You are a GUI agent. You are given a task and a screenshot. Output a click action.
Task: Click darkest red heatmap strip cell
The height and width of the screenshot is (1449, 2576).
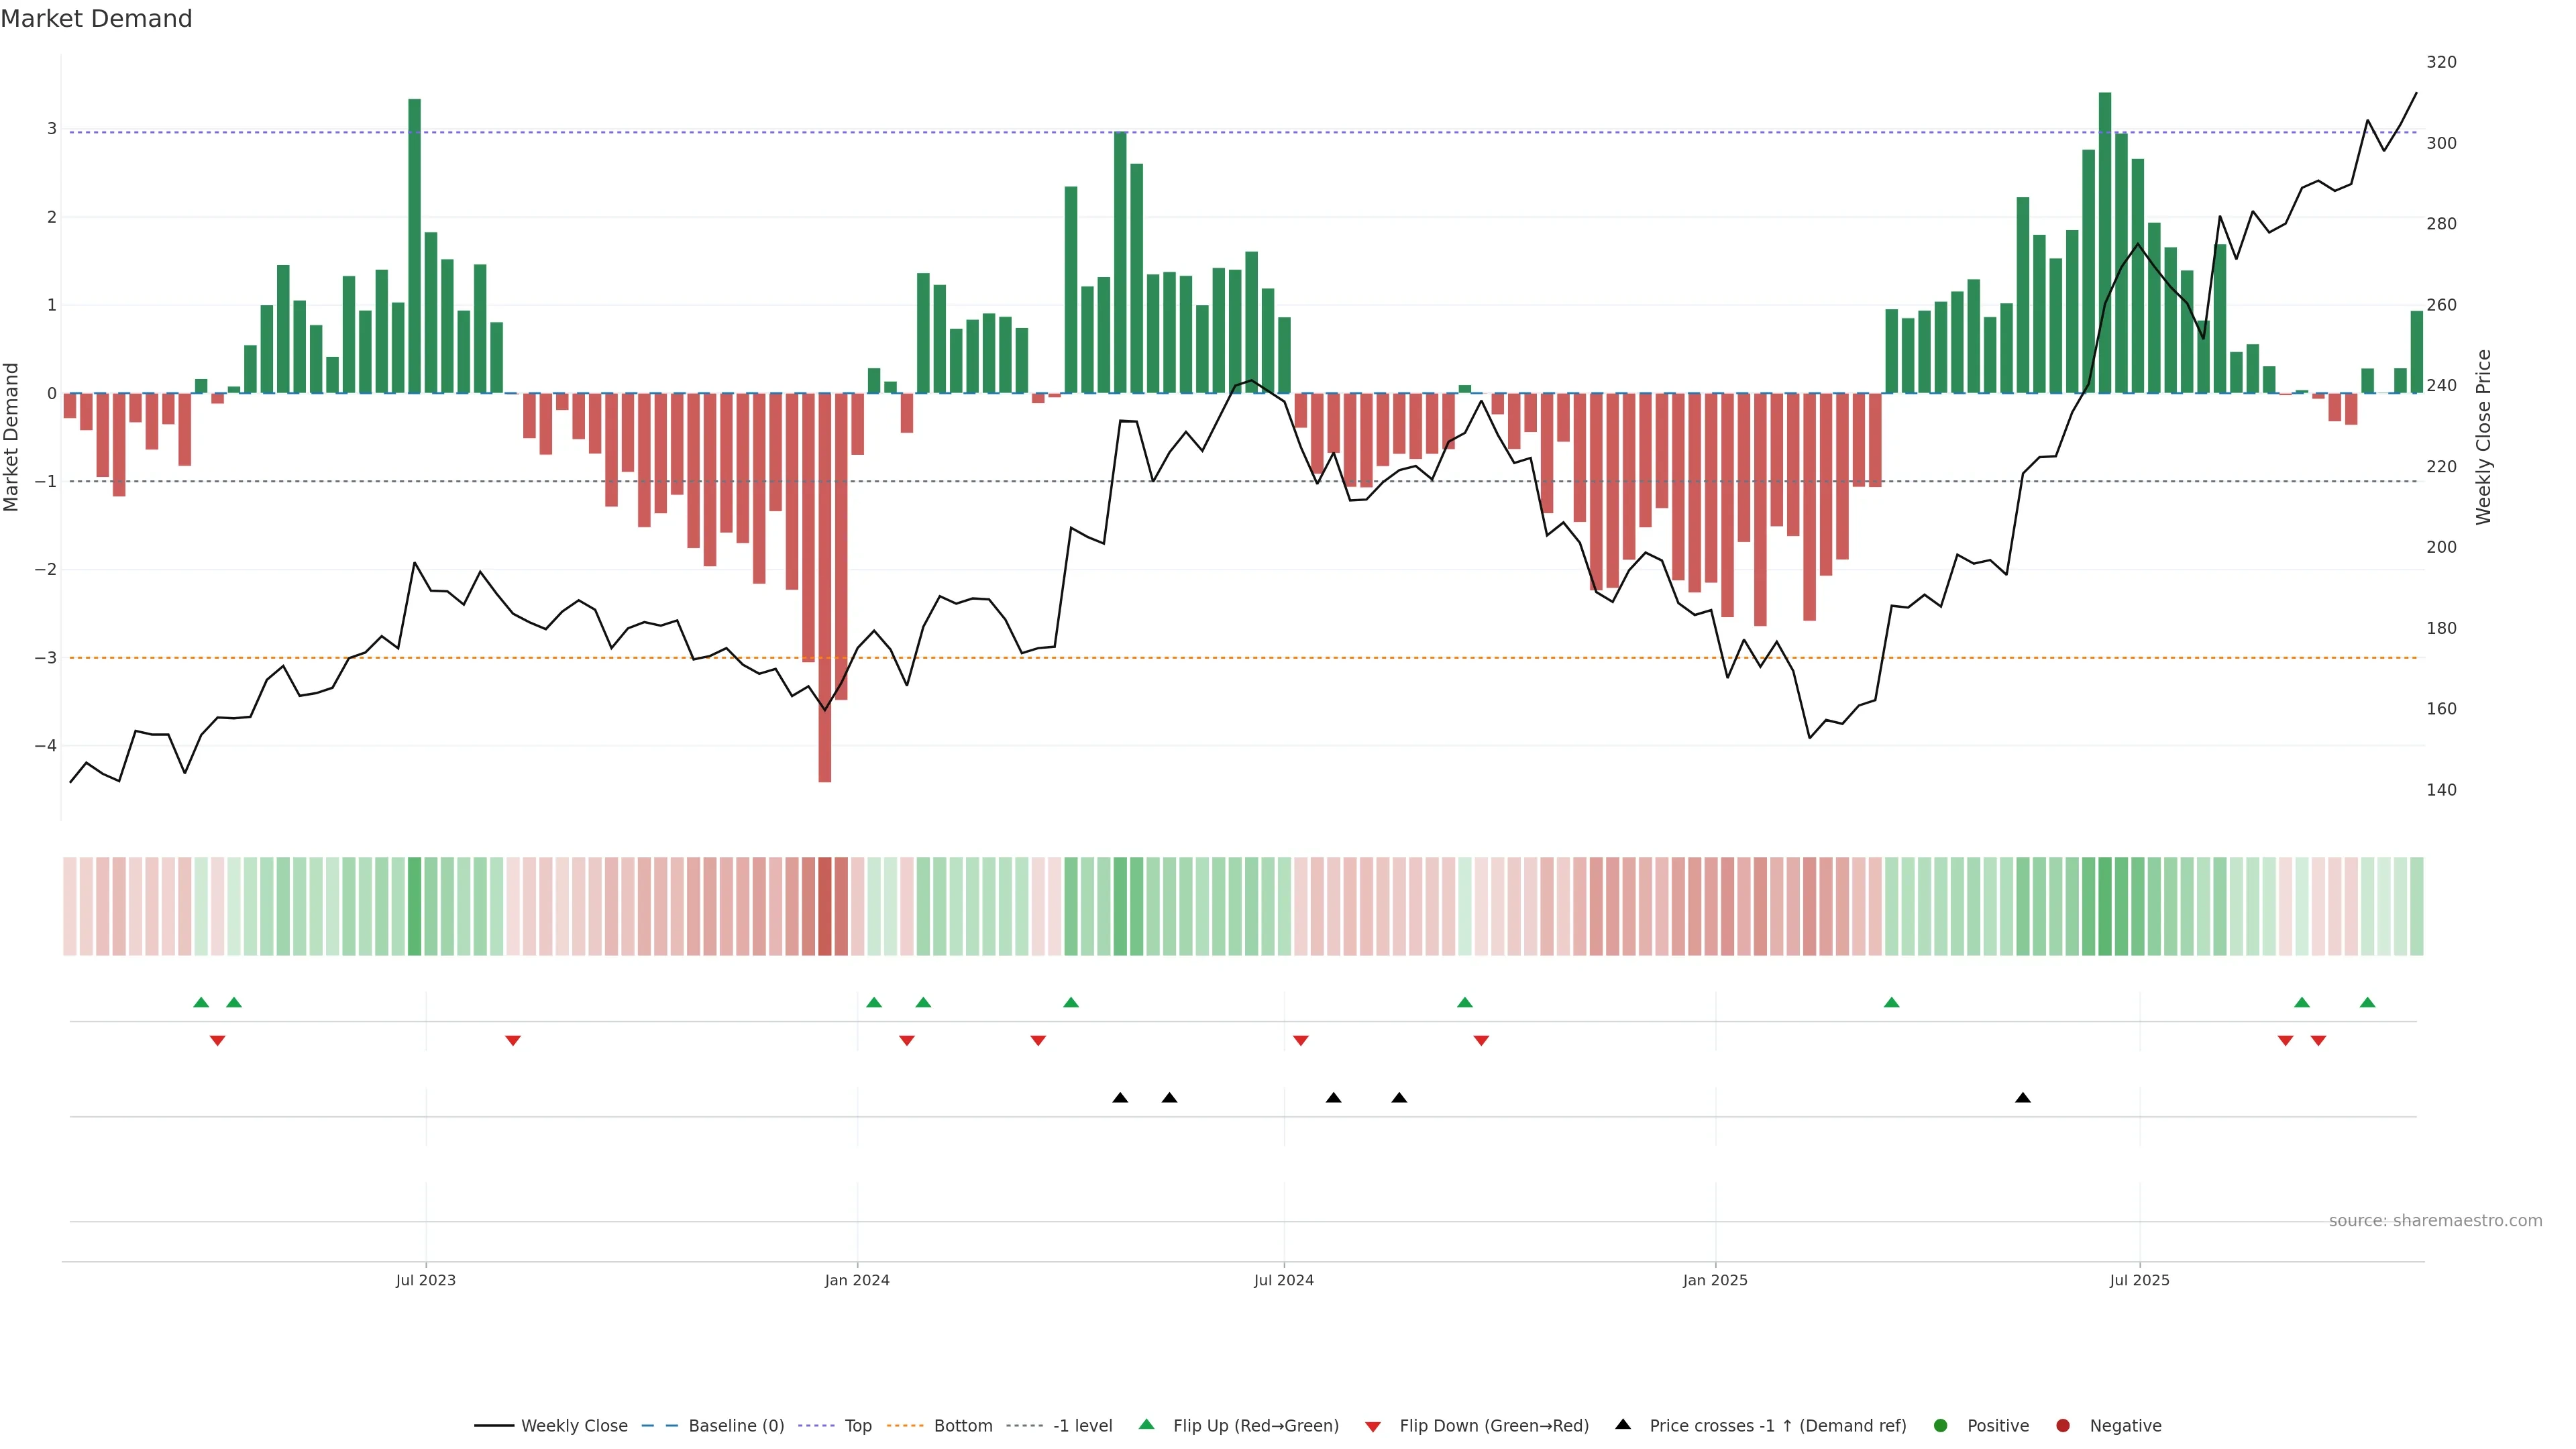[825, 906]
